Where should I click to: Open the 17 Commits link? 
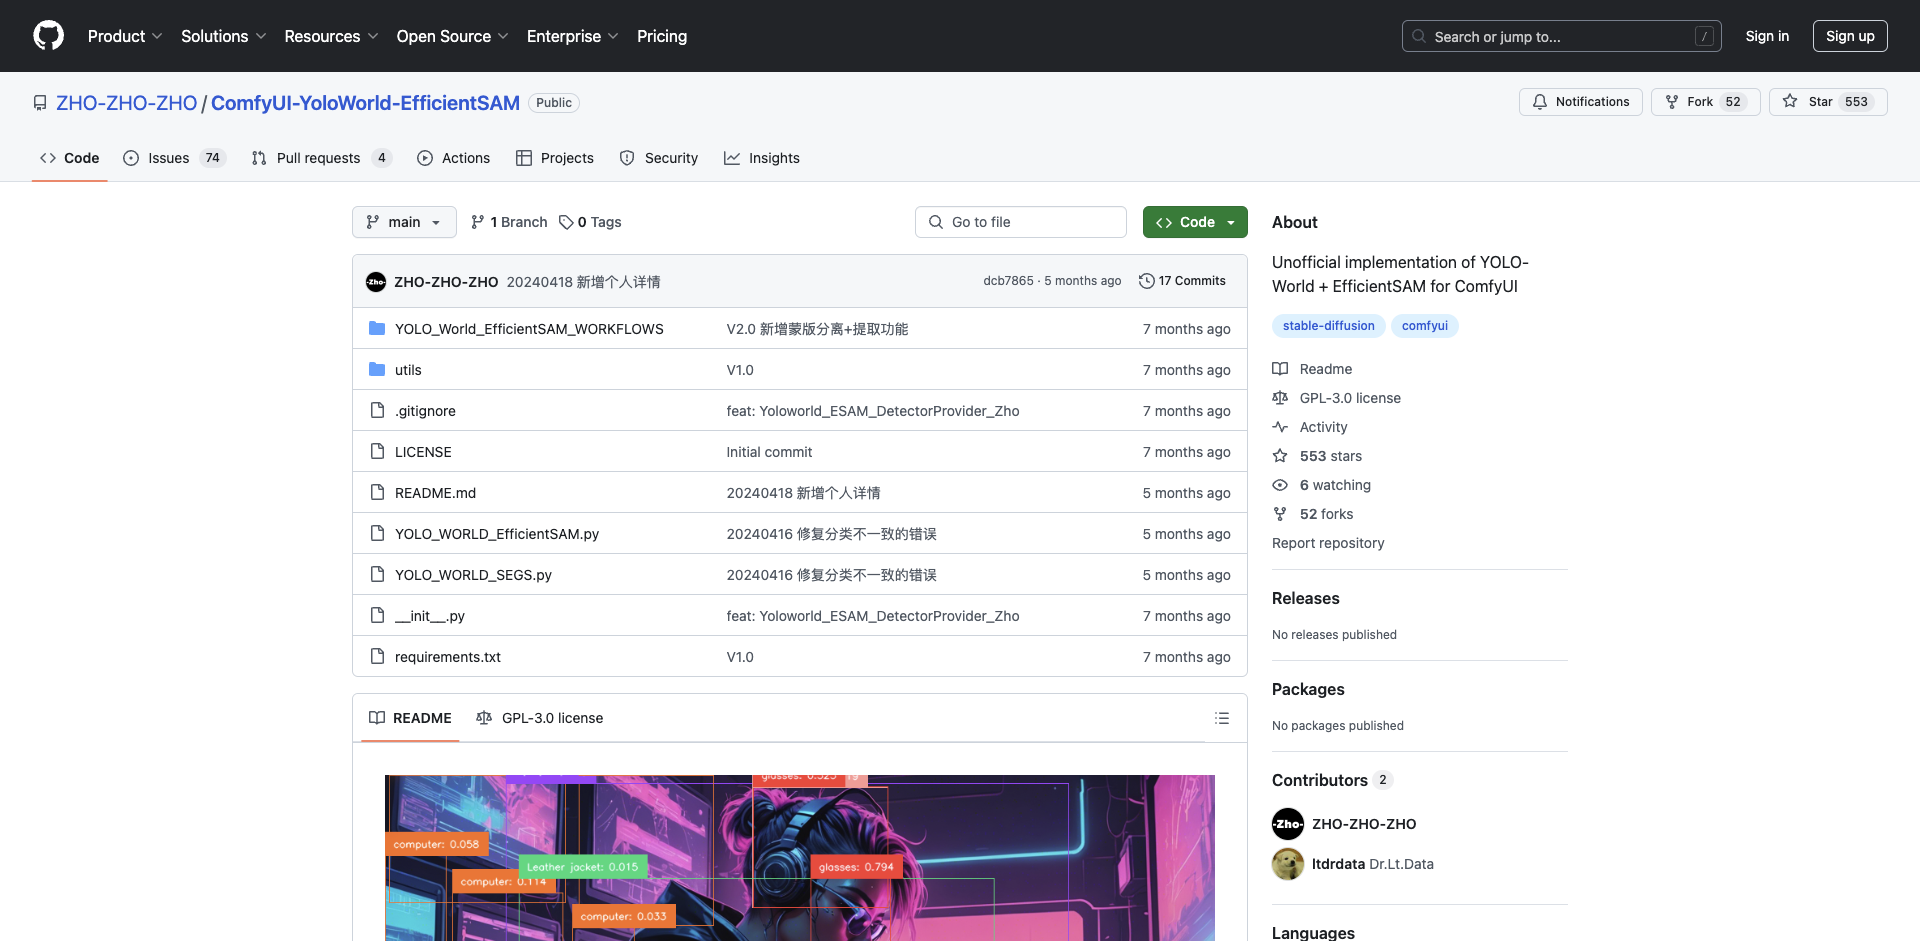1182,281
